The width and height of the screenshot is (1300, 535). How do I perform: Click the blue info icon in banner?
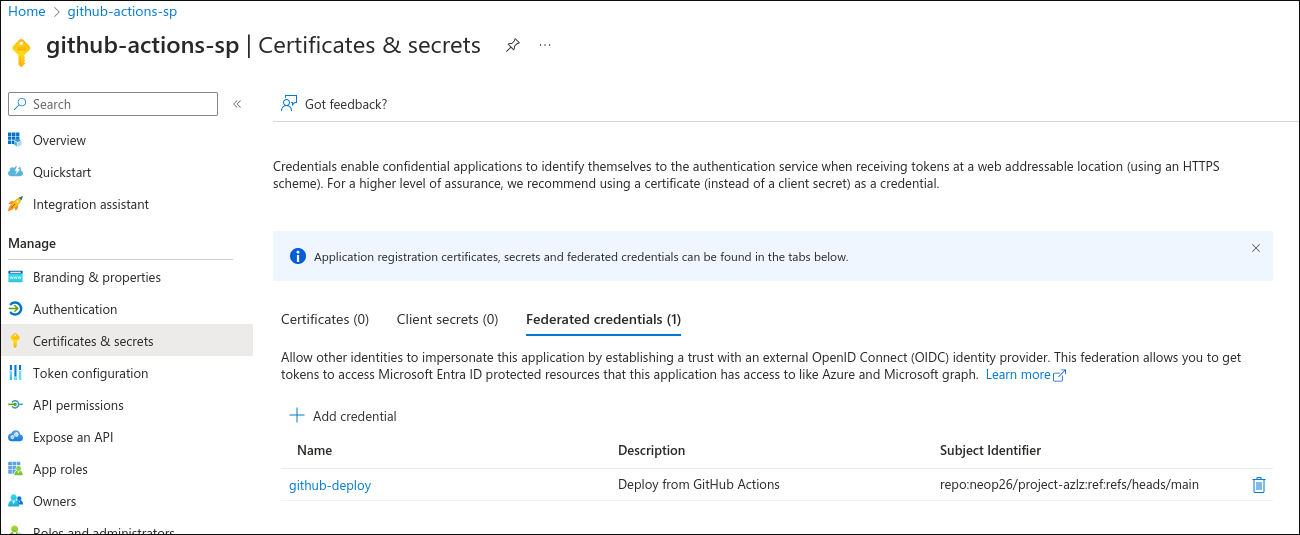[x=298, y=256]
